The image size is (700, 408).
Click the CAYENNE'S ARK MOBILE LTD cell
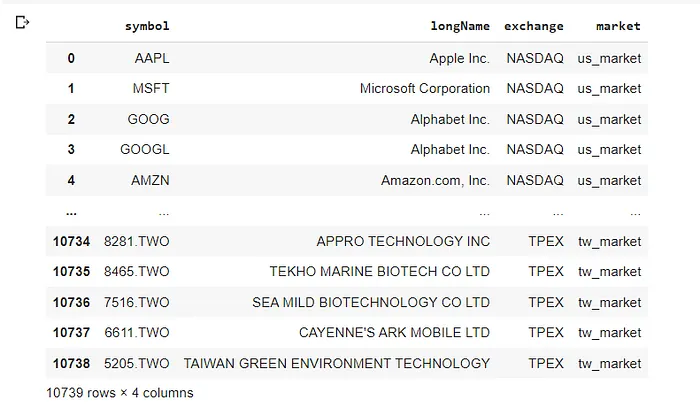click(x=394, y=333)
